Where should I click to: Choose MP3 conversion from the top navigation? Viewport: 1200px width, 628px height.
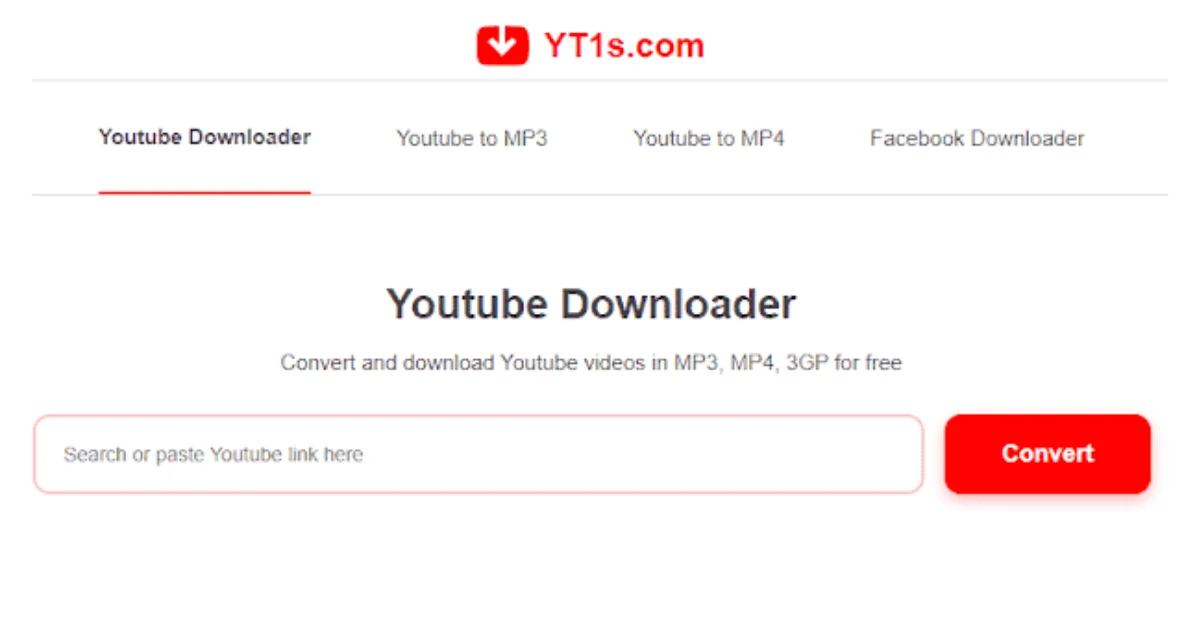tap(472, 138)
